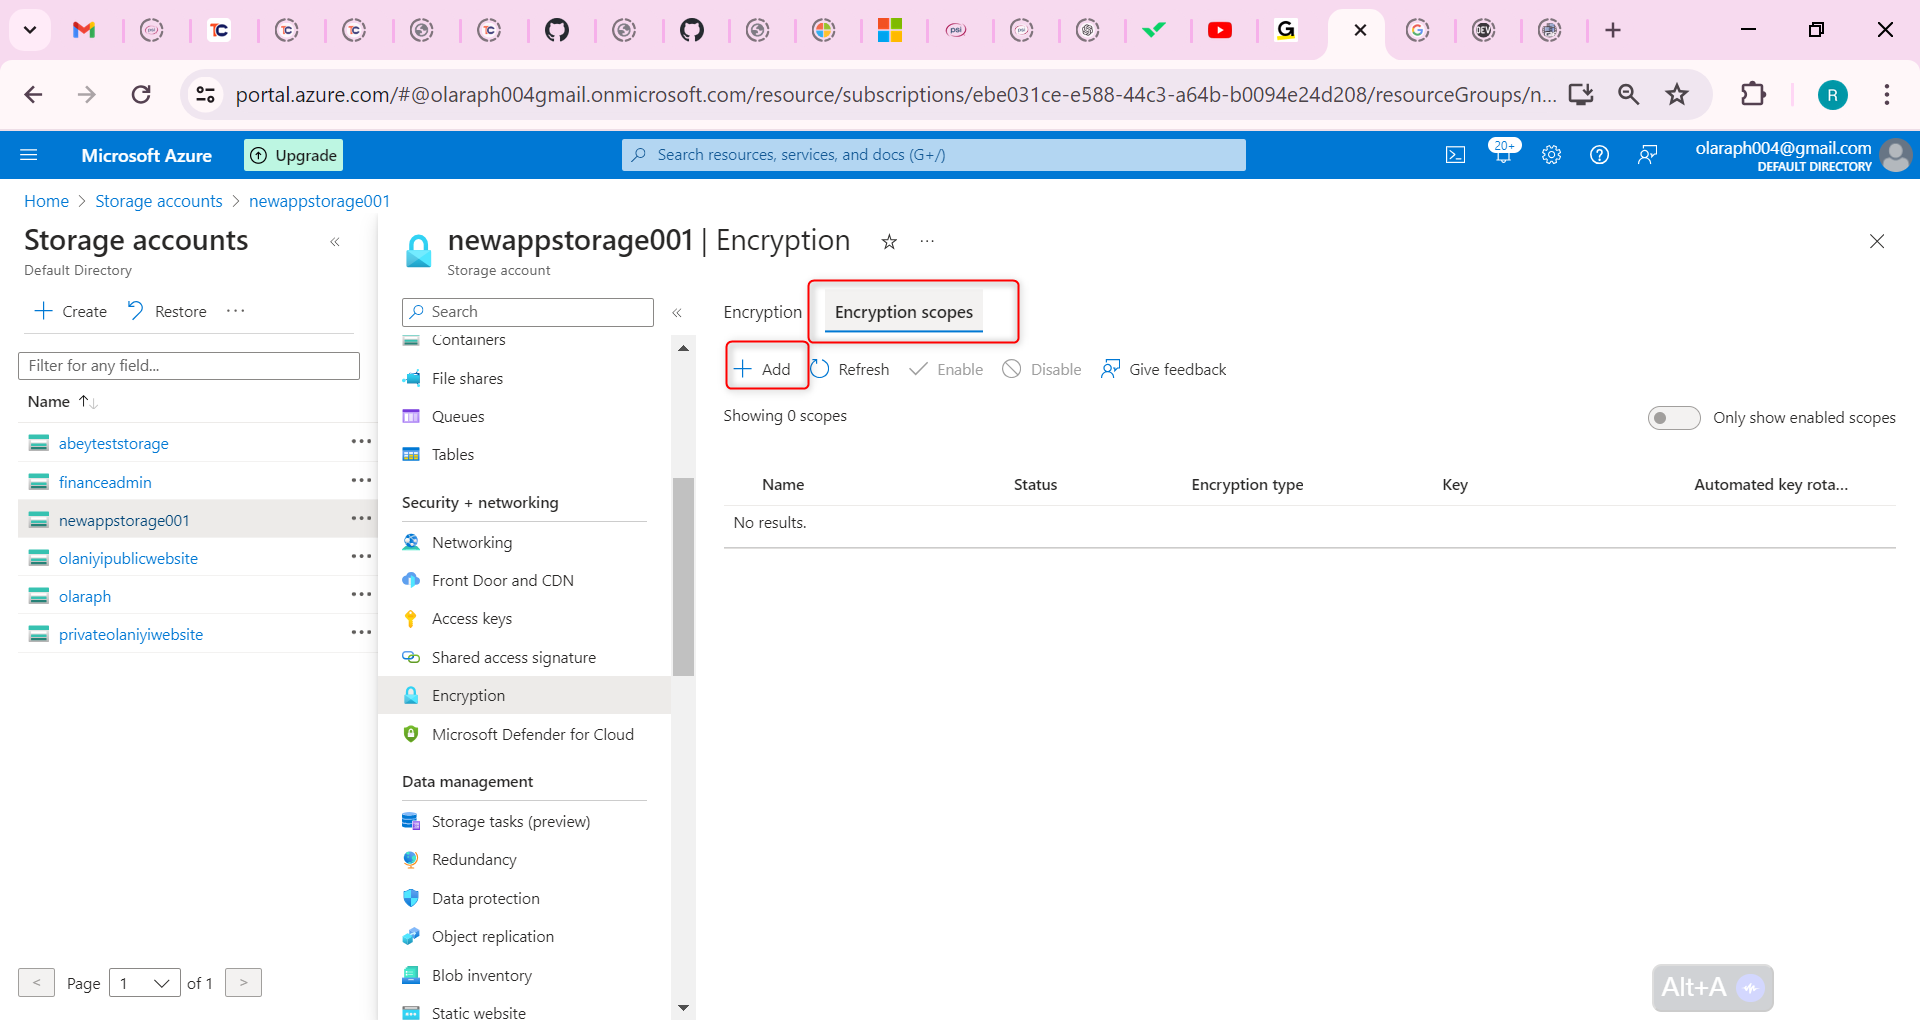Image resolution: width=1920 pixels, height=1020 pixels.
Task: Switch to the Encryption scopes tab
Action: click(x=904, y=312)
